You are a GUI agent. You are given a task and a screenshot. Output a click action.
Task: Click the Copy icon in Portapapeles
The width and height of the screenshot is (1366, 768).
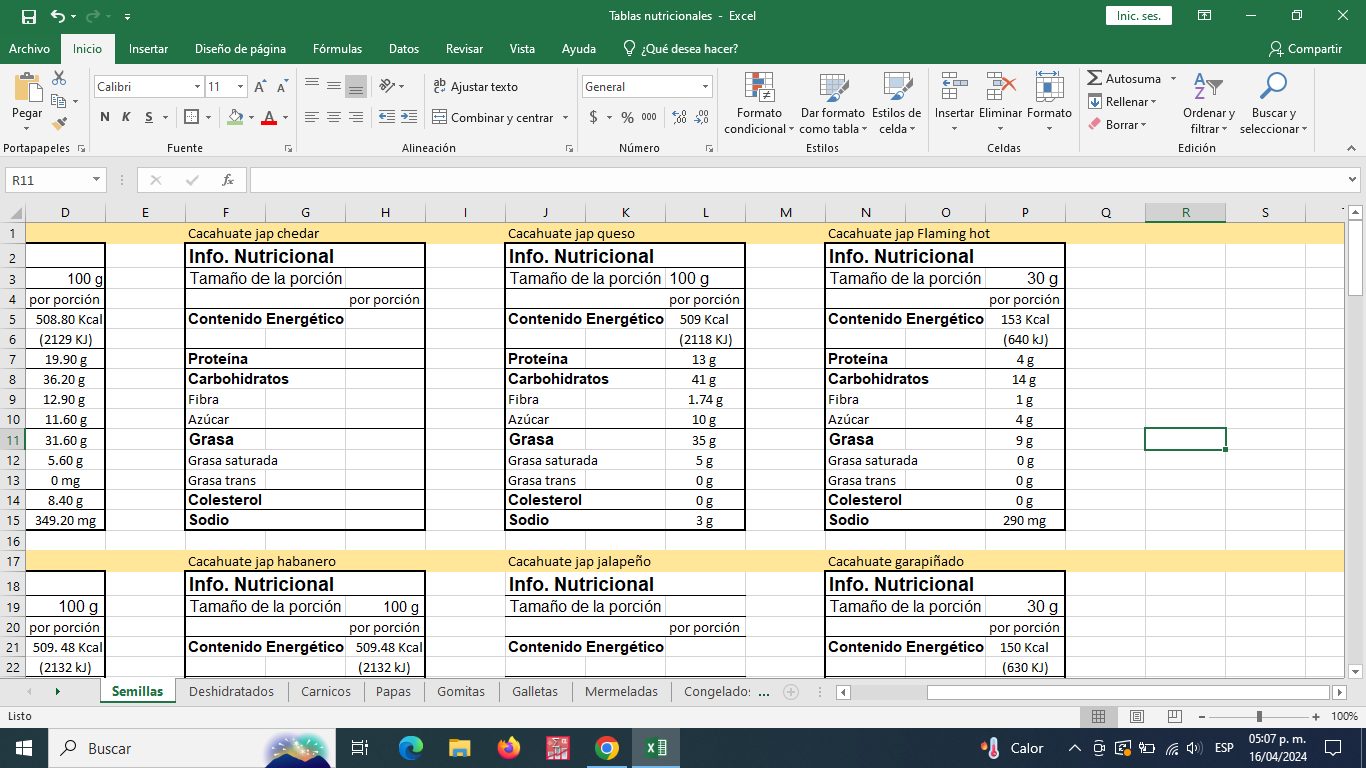pyautogui.click(x=59, y=101)
